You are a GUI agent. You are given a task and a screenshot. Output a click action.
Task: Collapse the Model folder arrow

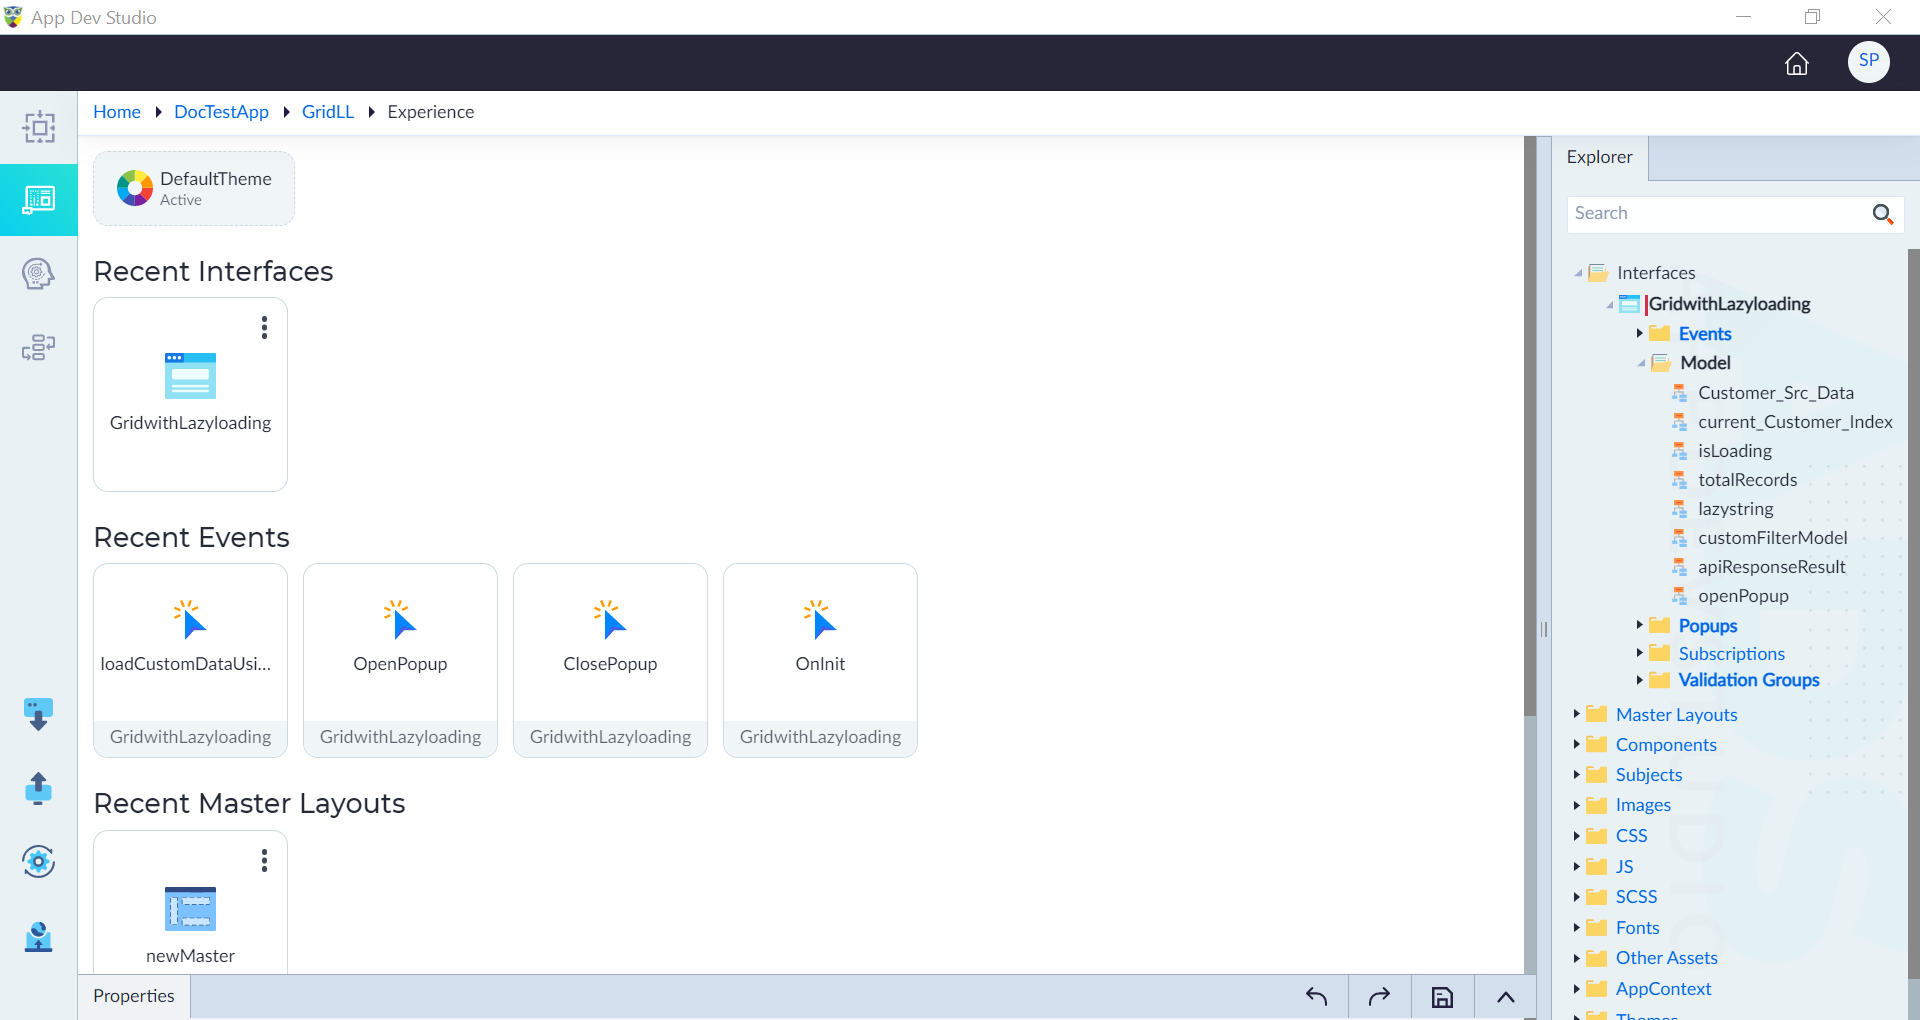1641,363
